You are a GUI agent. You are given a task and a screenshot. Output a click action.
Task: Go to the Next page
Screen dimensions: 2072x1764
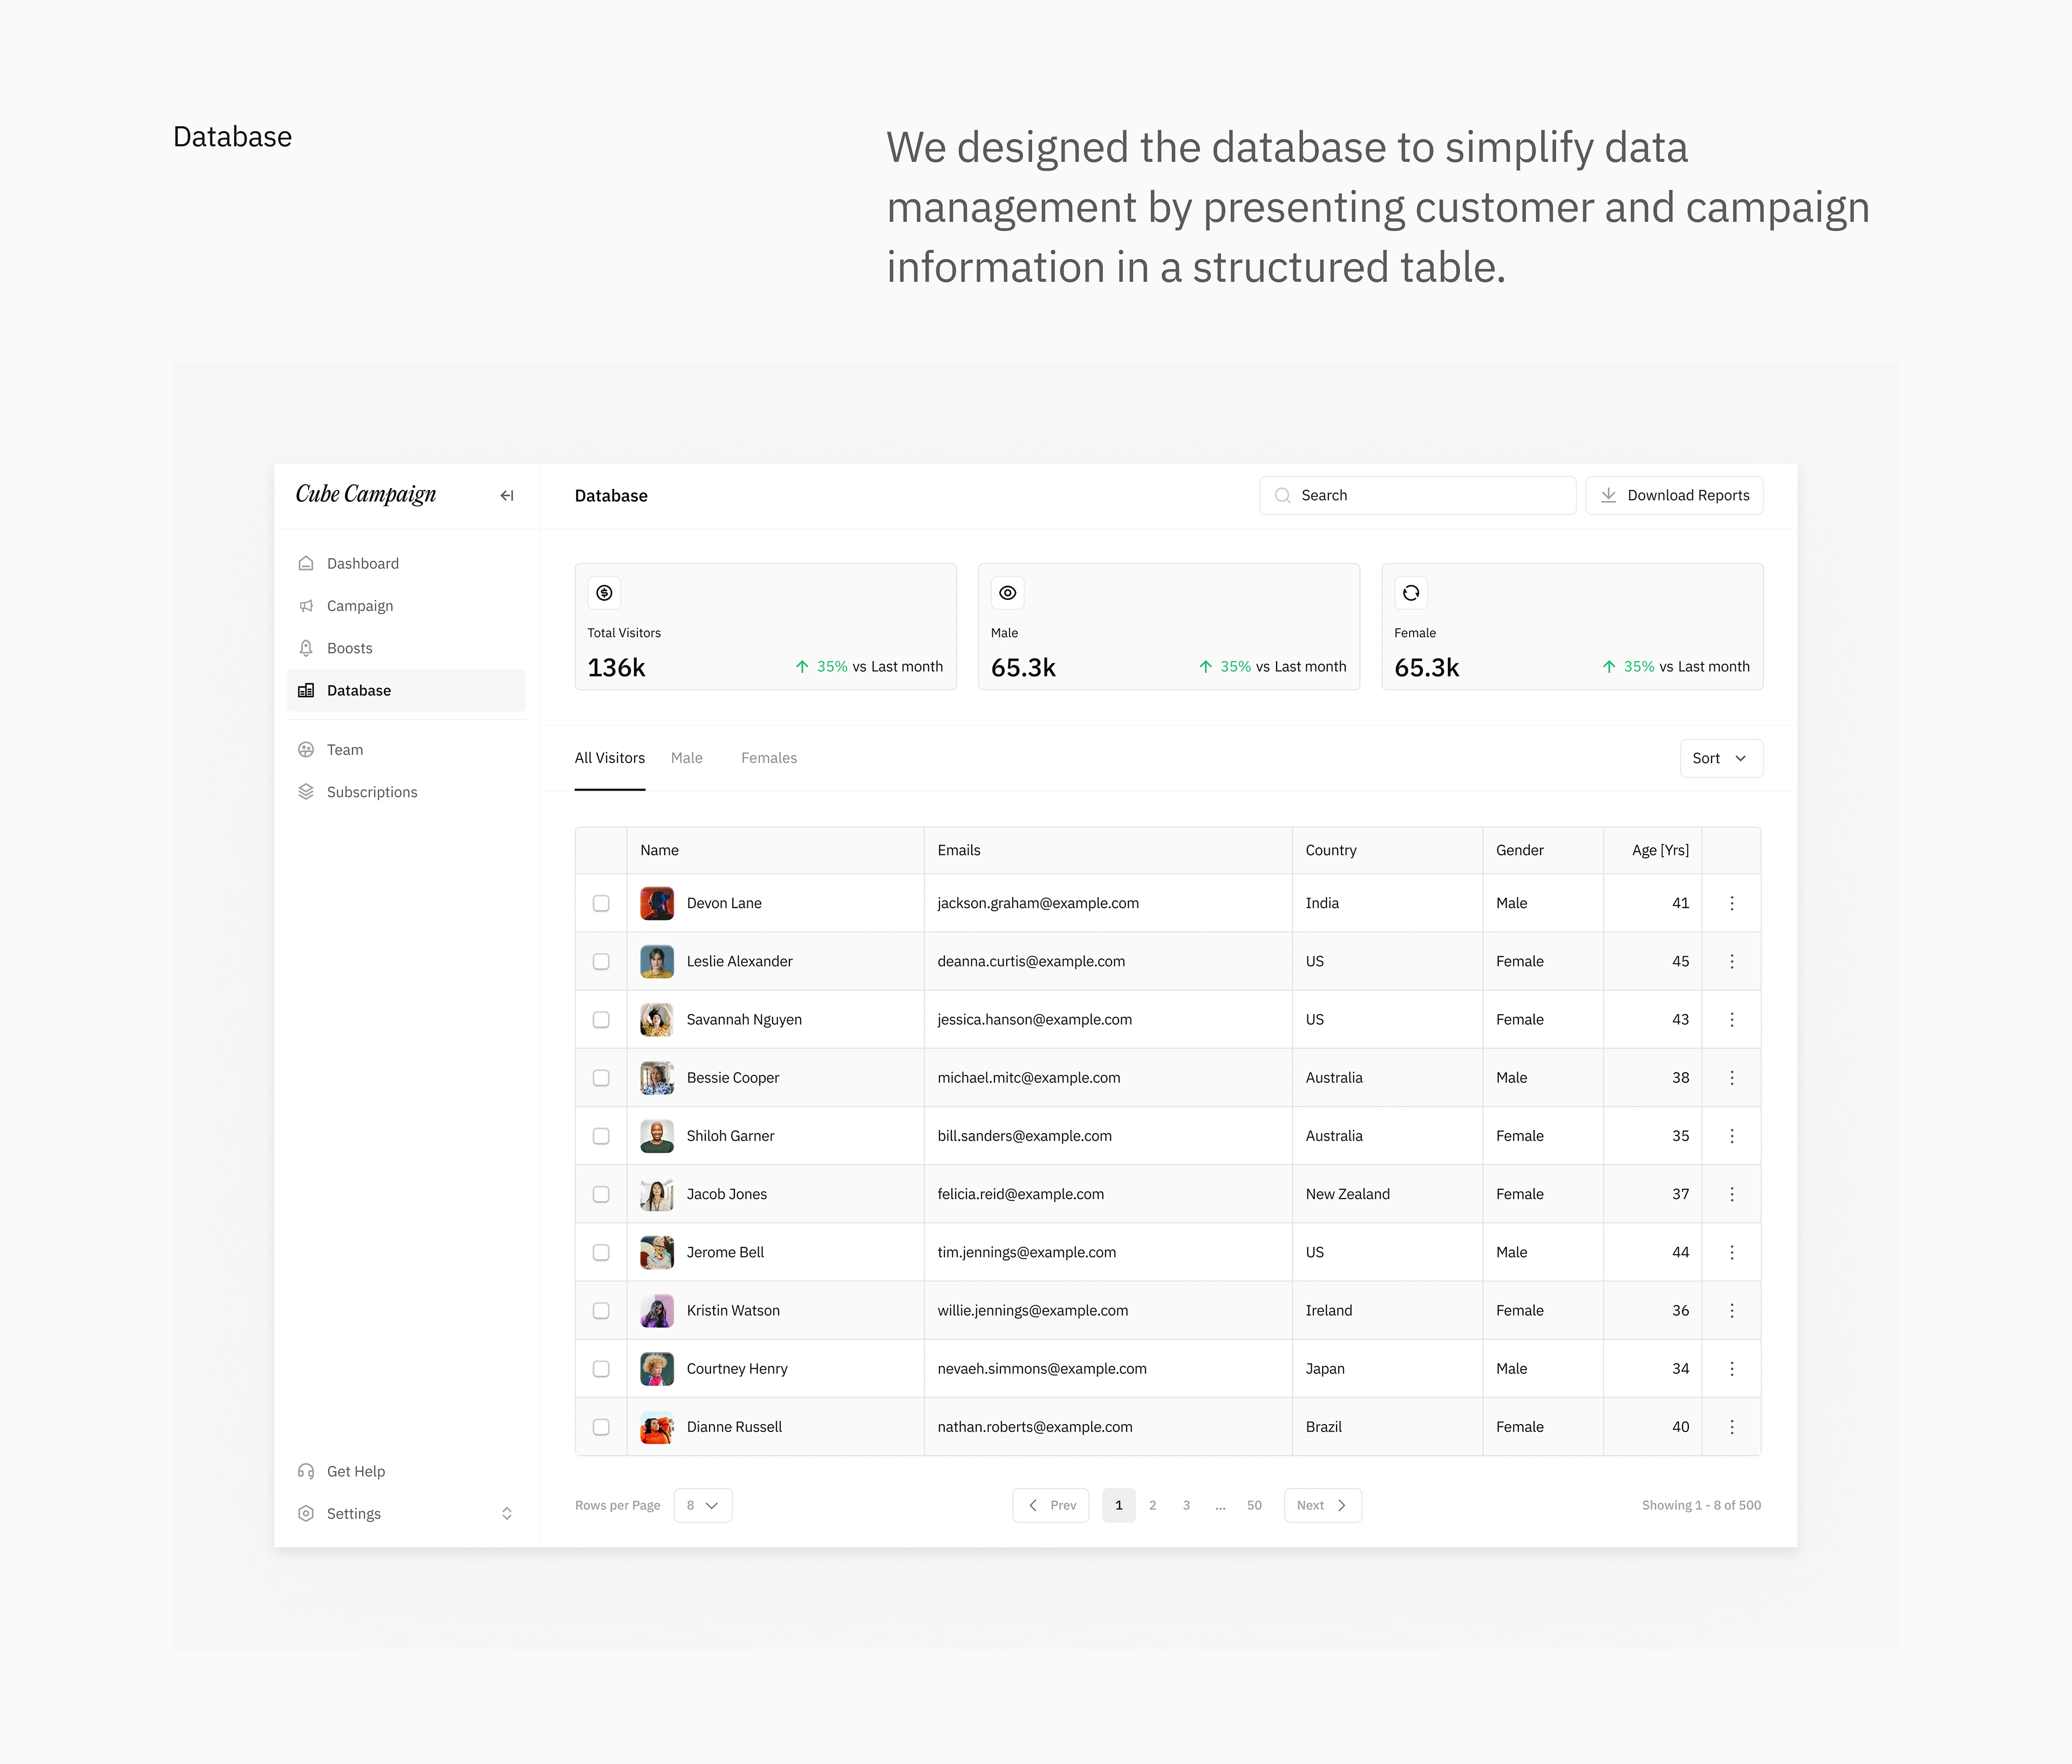1322,1505
